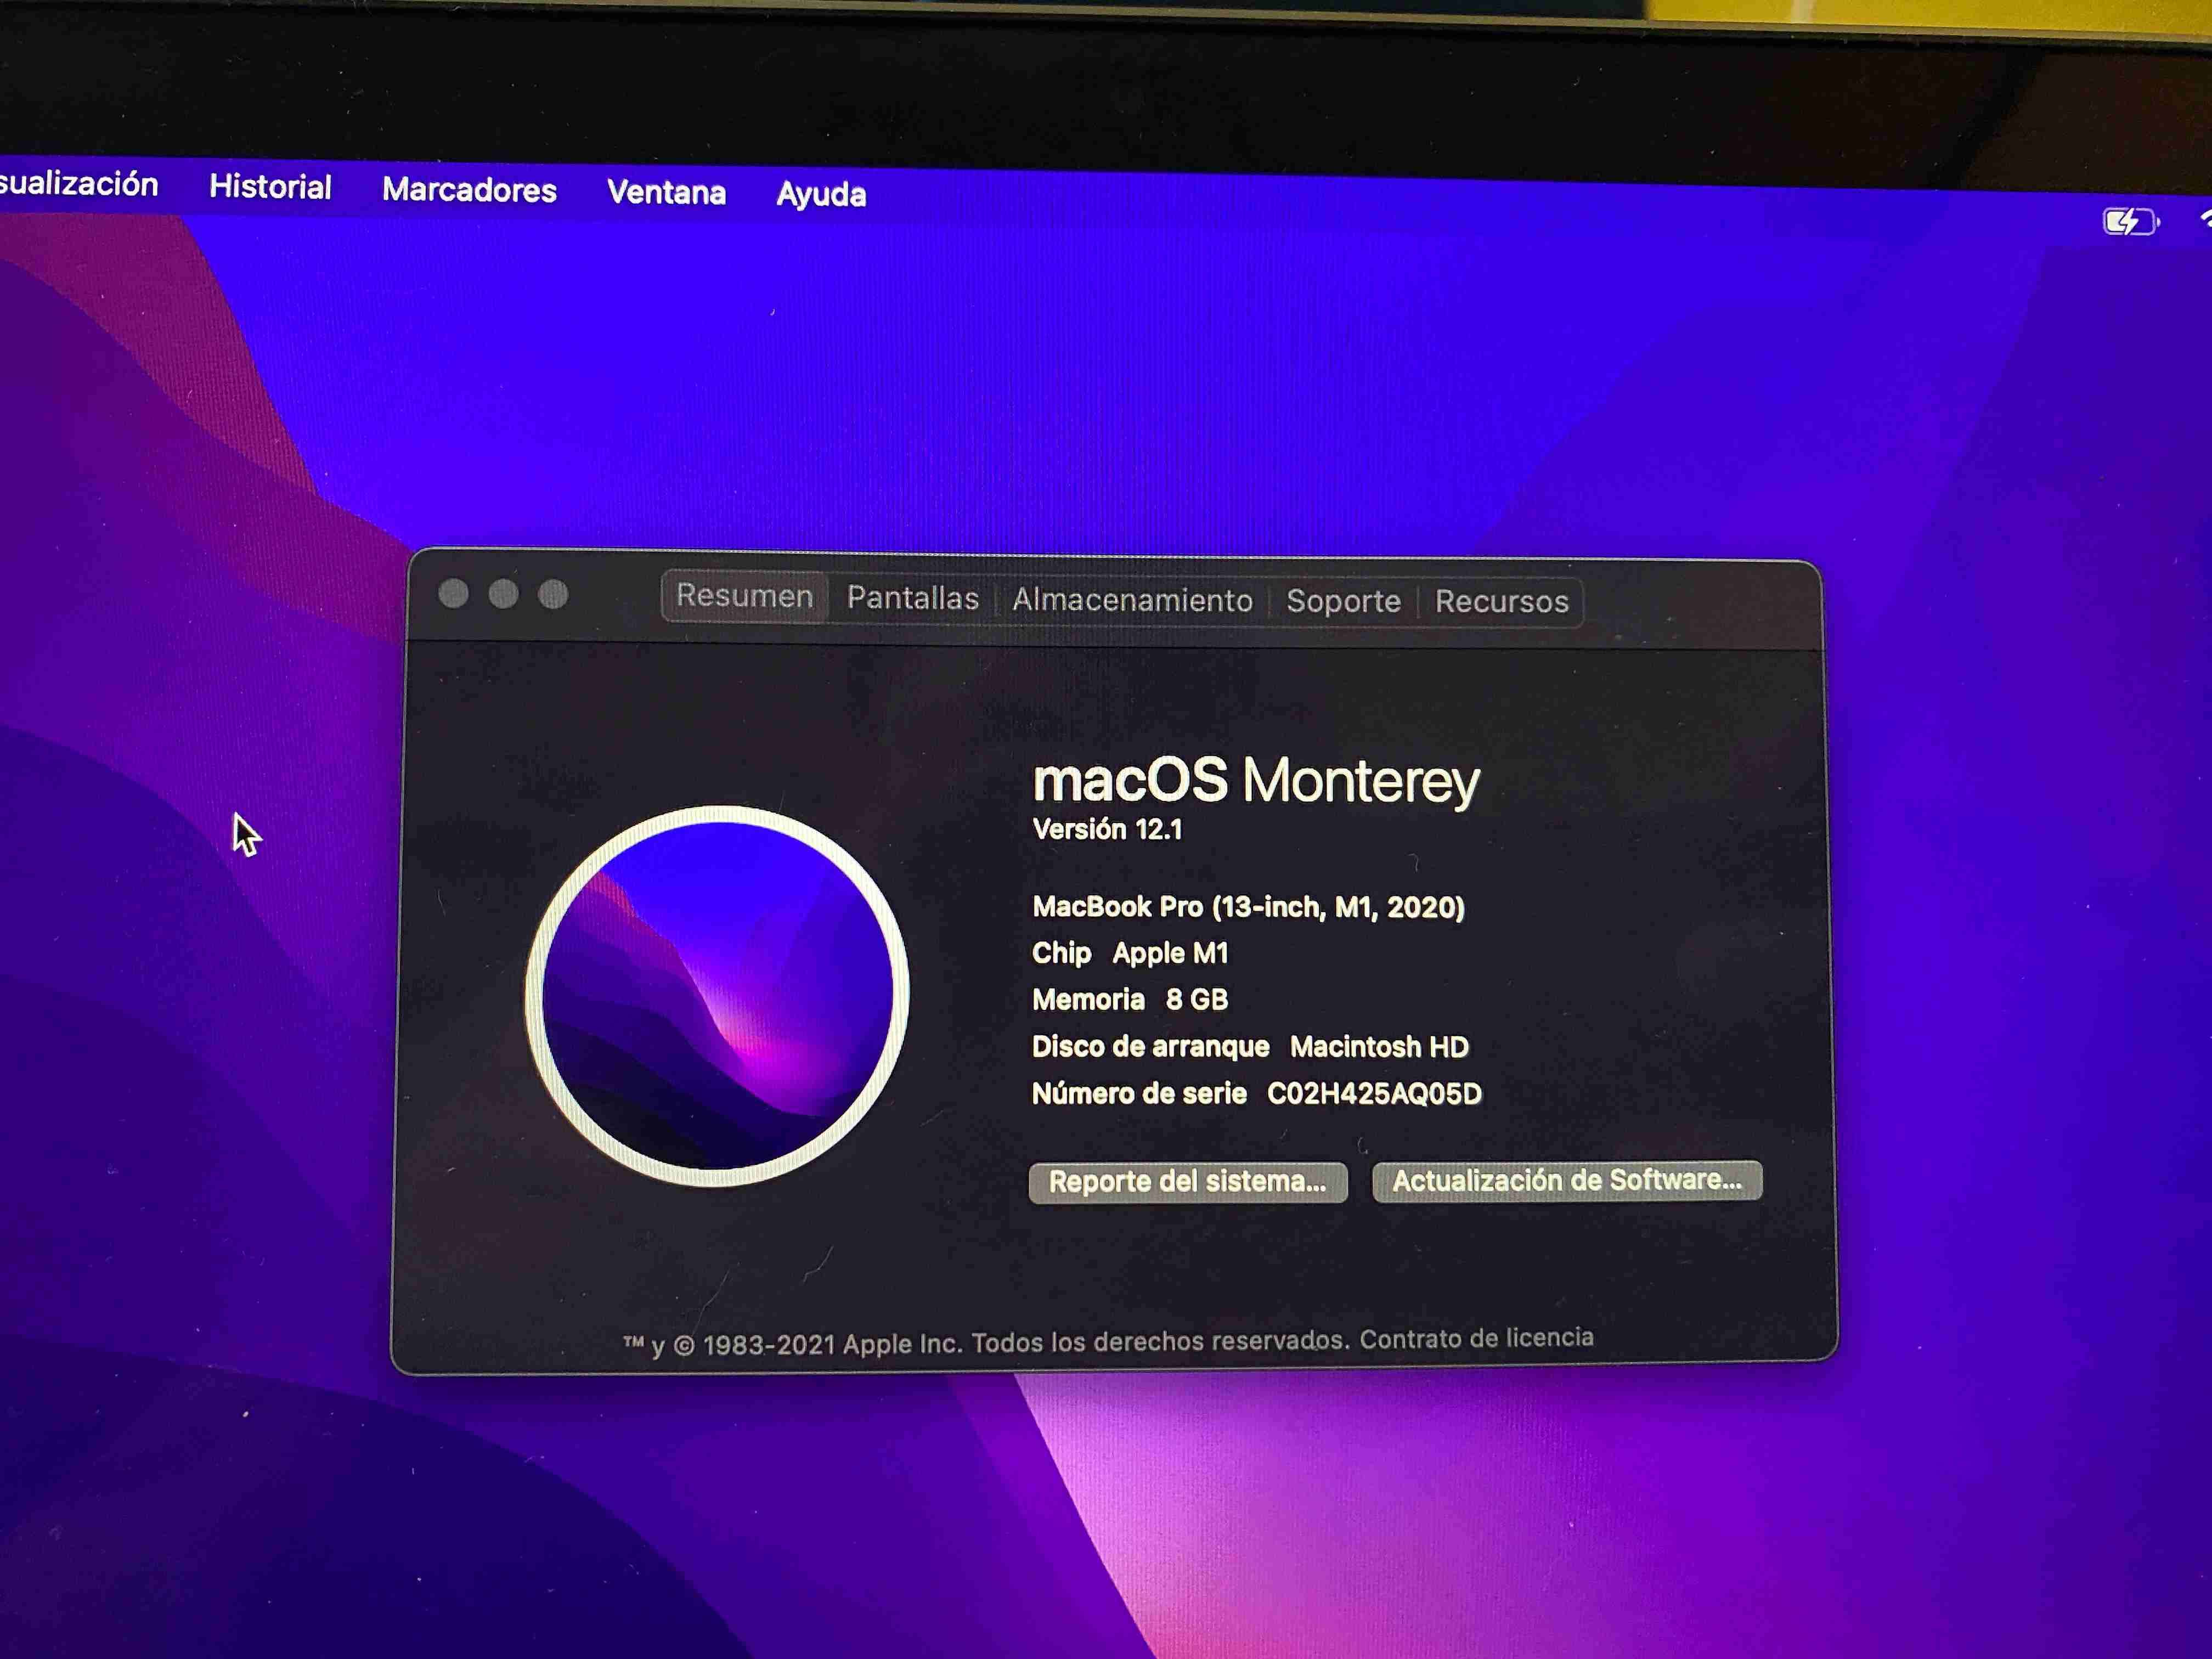Click the Reporte del sistema button
2212x1659 pixels.
pyautogui.click(x=1187, y=1182)
